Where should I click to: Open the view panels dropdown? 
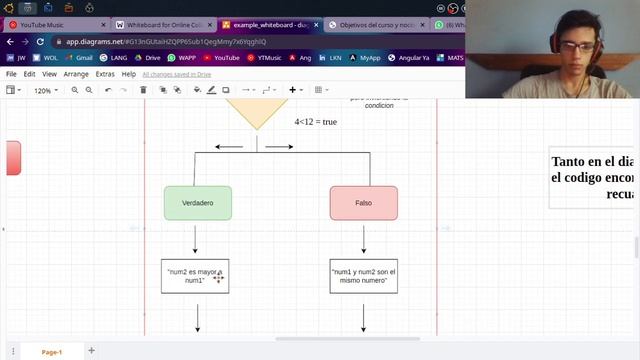(13, 90)
